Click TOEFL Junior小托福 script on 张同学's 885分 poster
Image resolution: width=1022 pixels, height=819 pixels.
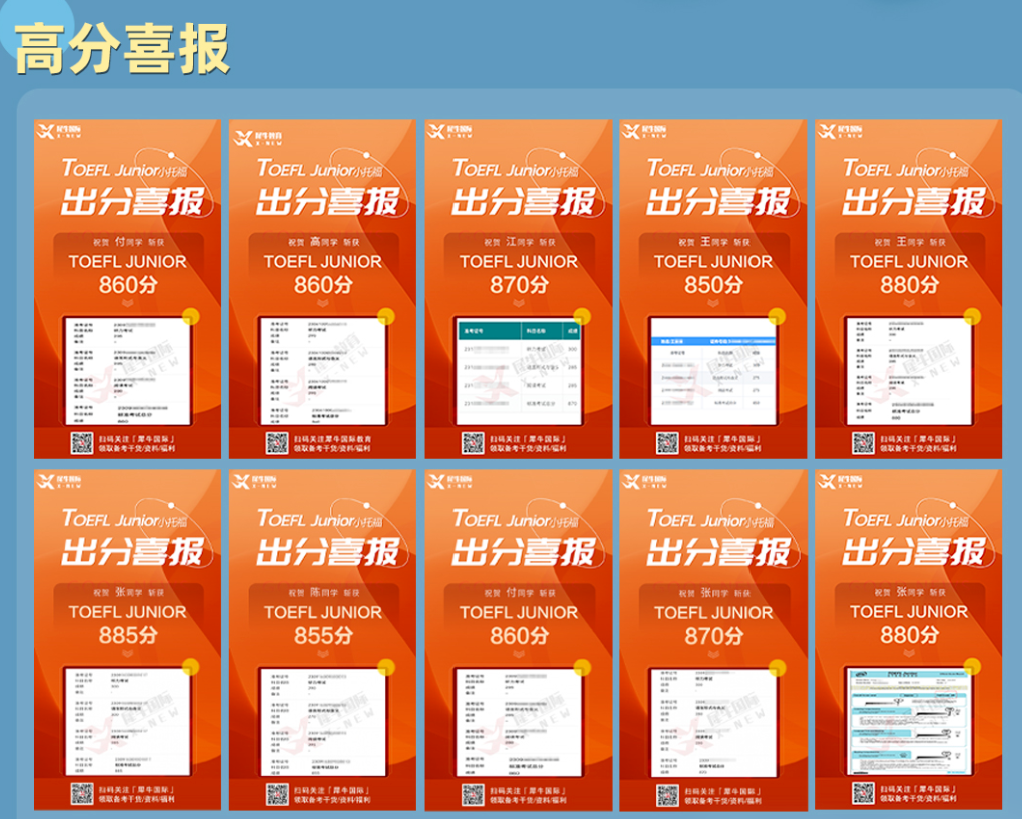point(124,519)
